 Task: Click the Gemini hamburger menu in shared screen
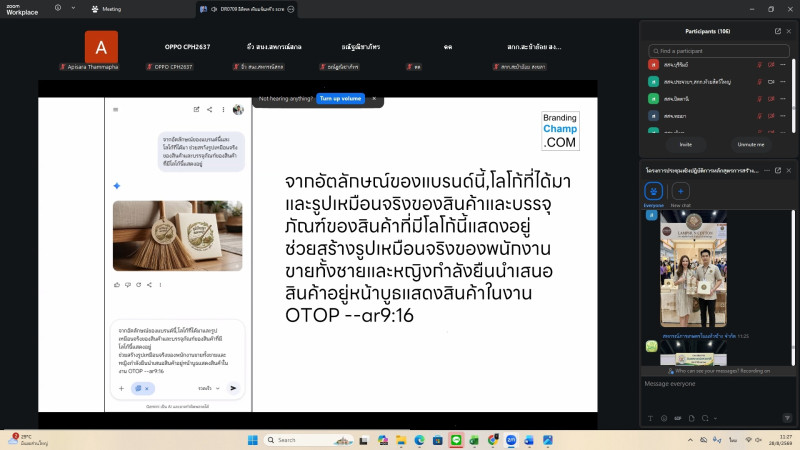[116, 110]
